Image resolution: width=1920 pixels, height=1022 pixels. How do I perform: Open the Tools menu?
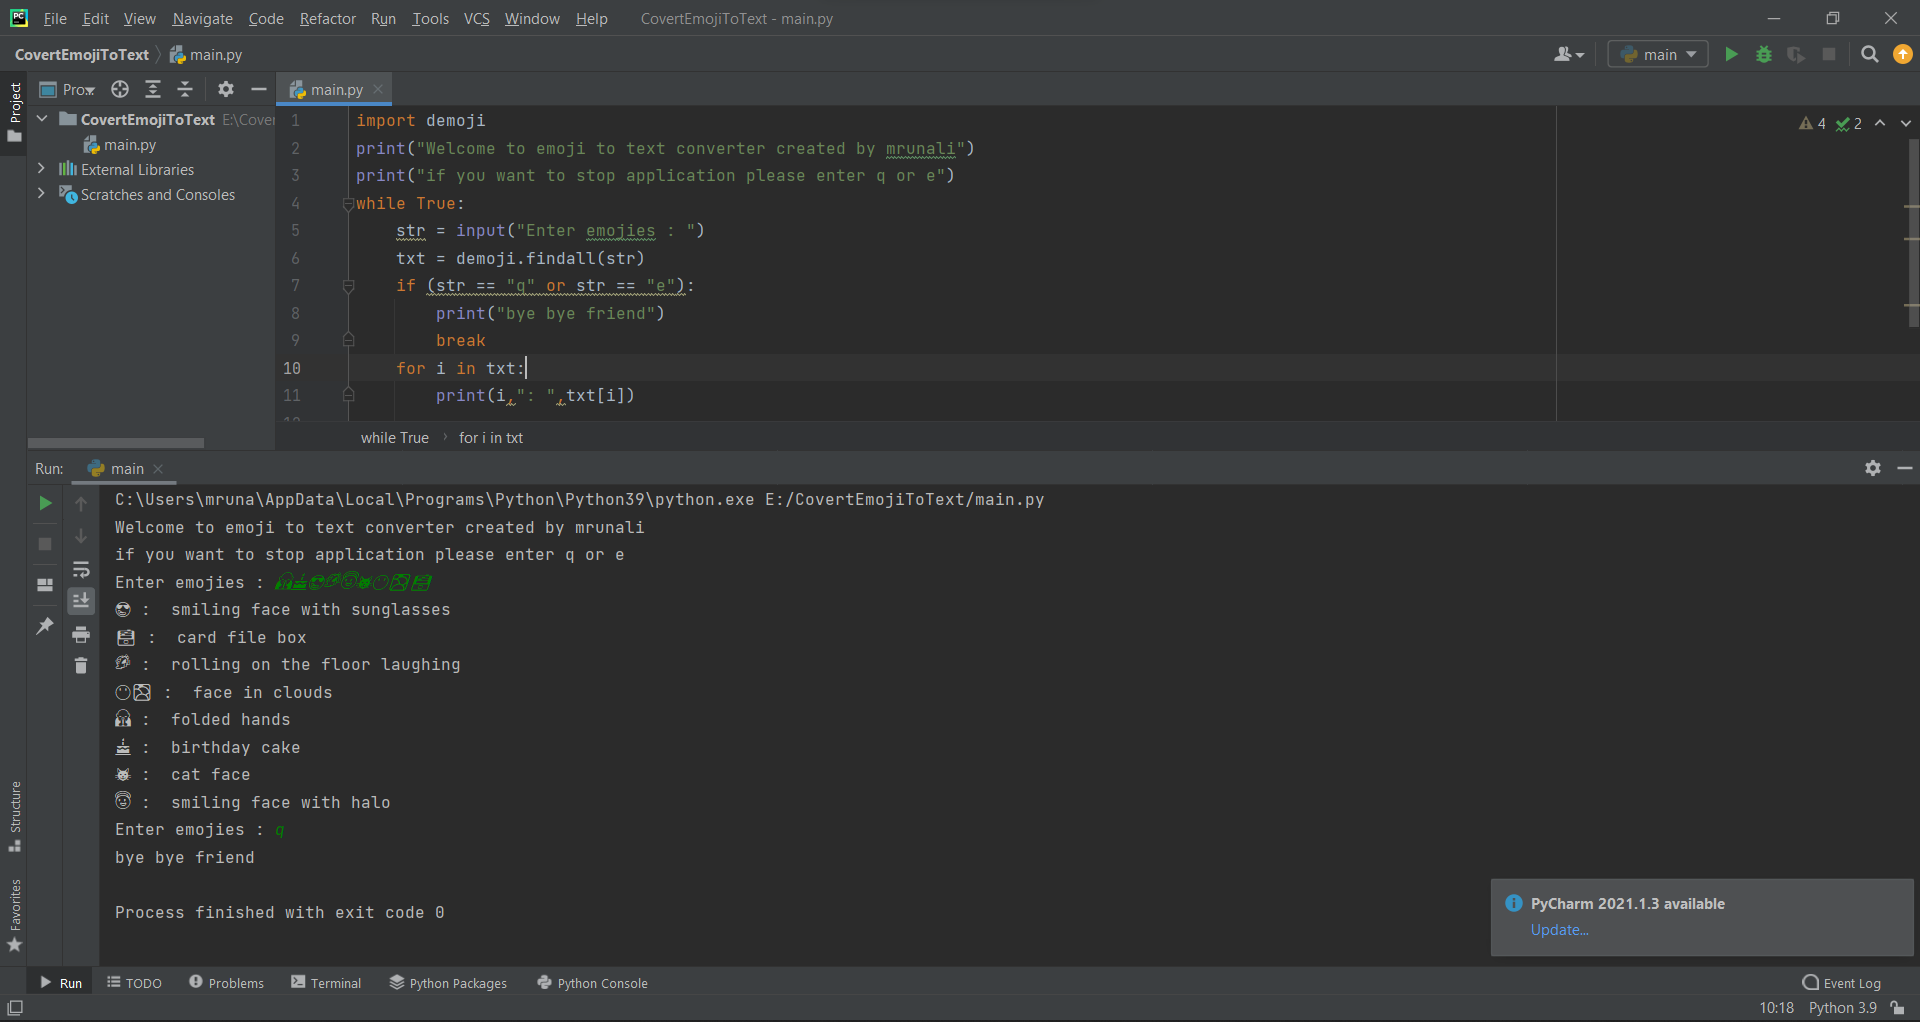point(430,18)
